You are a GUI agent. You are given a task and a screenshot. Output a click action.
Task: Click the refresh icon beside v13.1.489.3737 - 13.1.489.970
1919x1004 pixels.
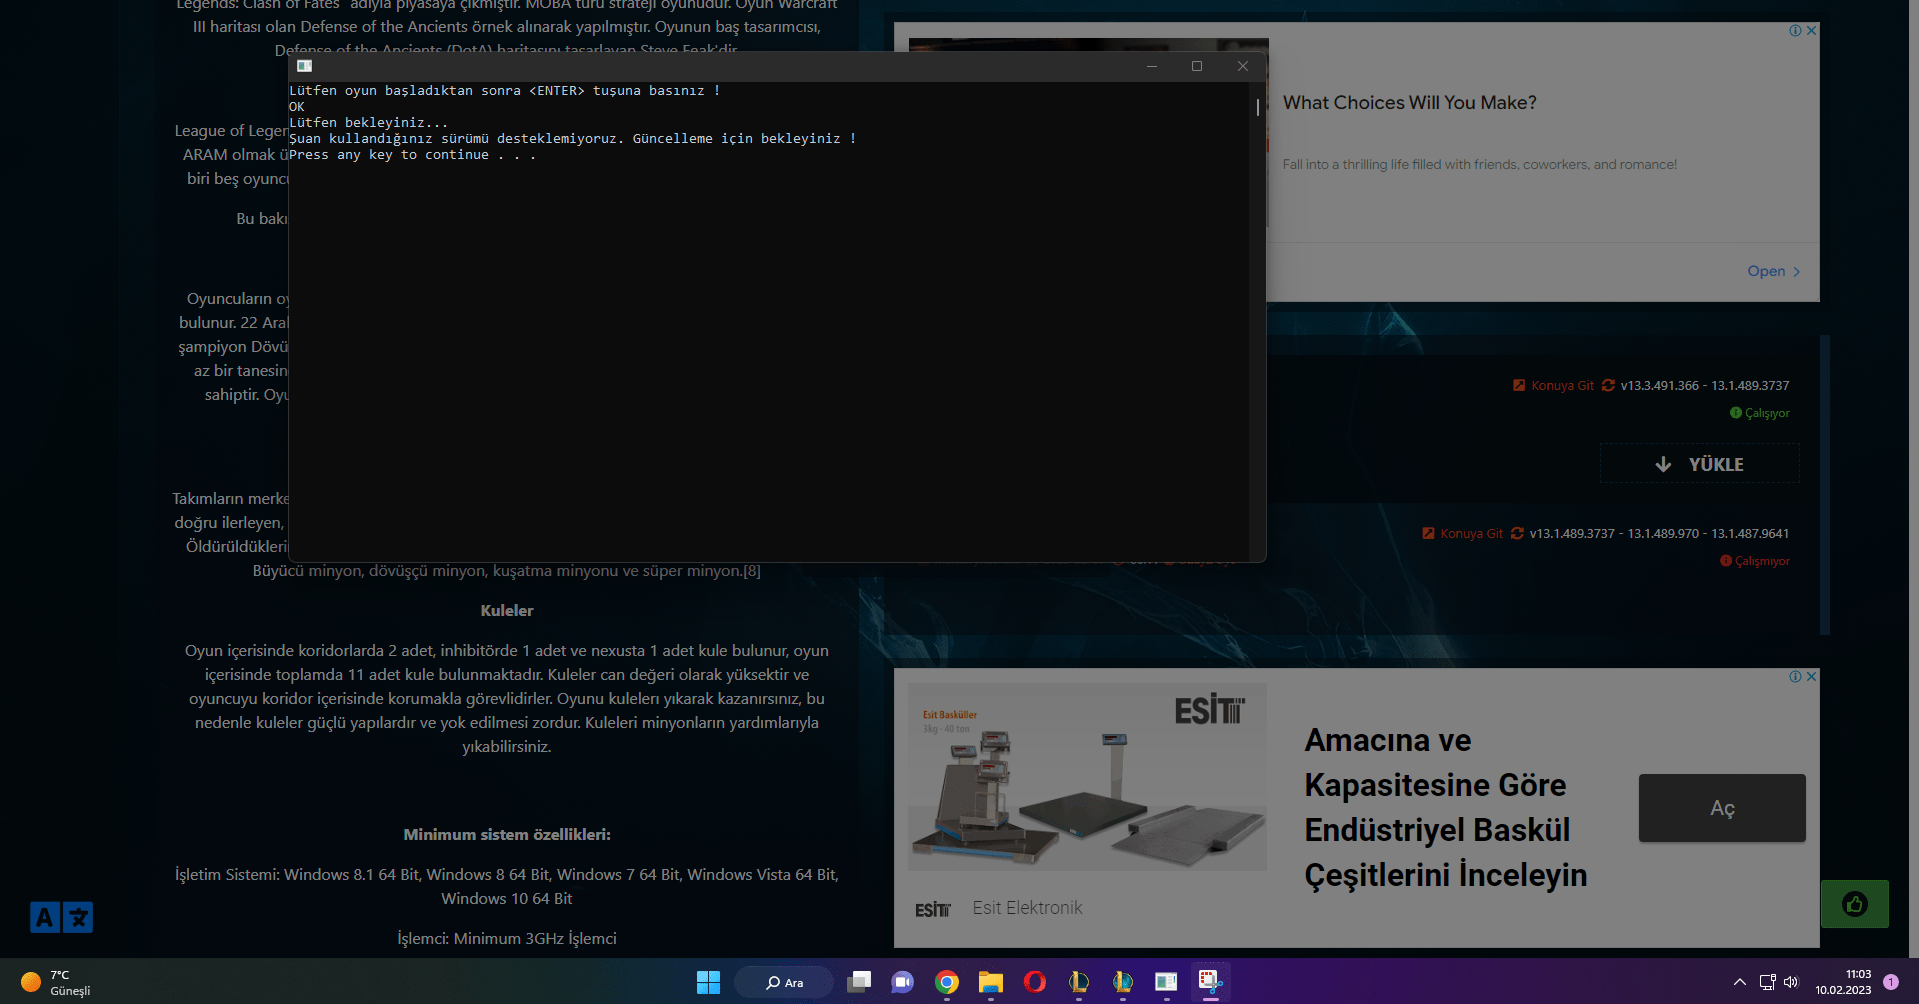(x=1517, y=533)
